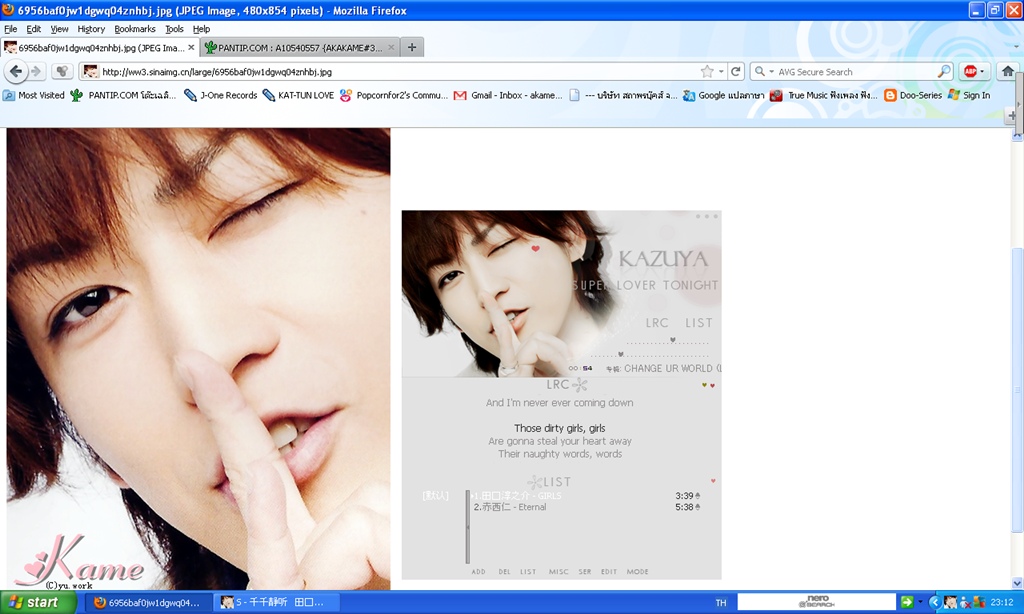1024x614 pixels.
Task: Click the 23:12 taskbar clock
Action: (x=1001, y=602)
